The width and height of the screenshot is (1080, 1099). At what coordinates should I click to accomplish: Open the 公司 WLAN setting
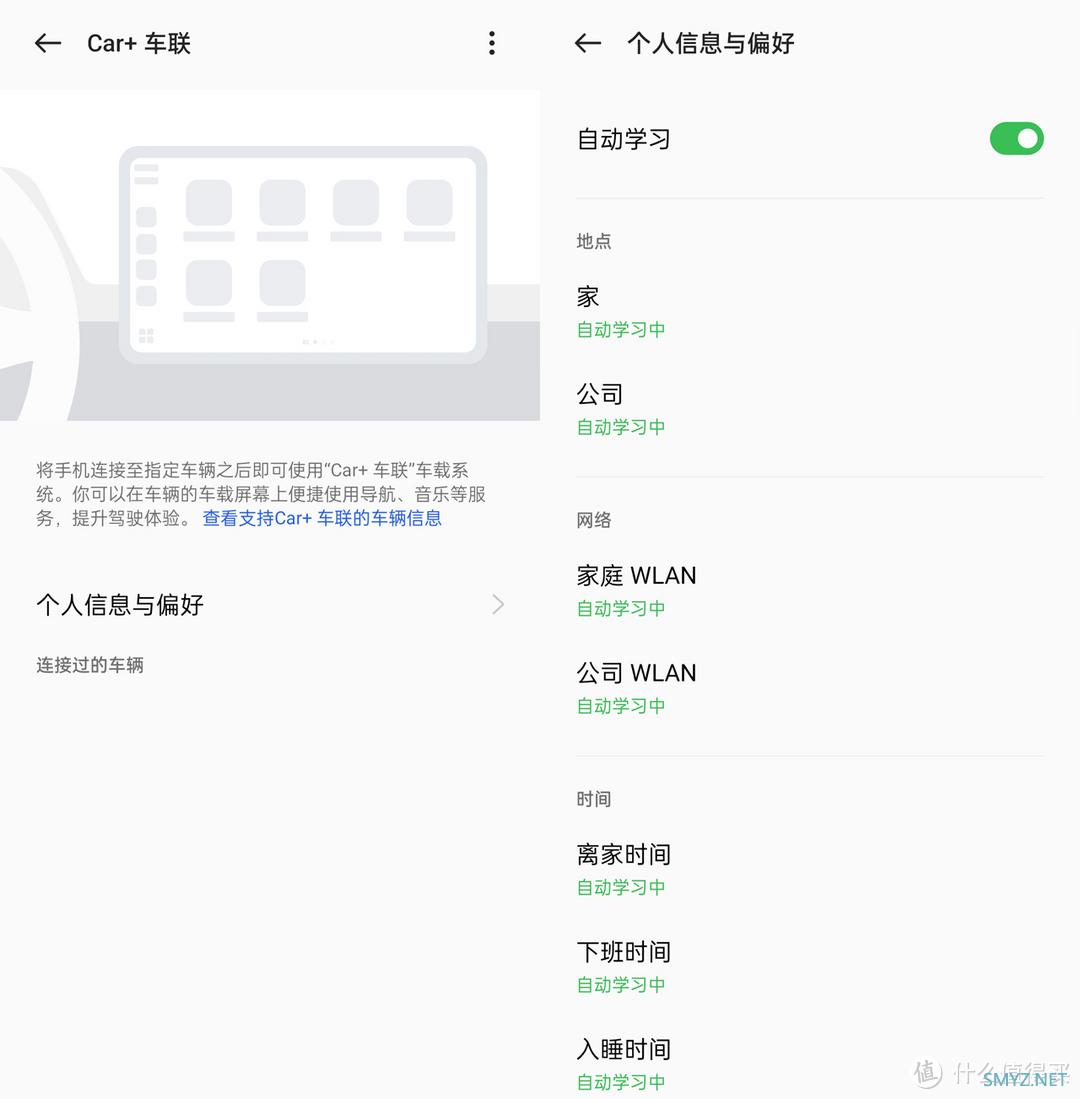(x=810, y=688)
